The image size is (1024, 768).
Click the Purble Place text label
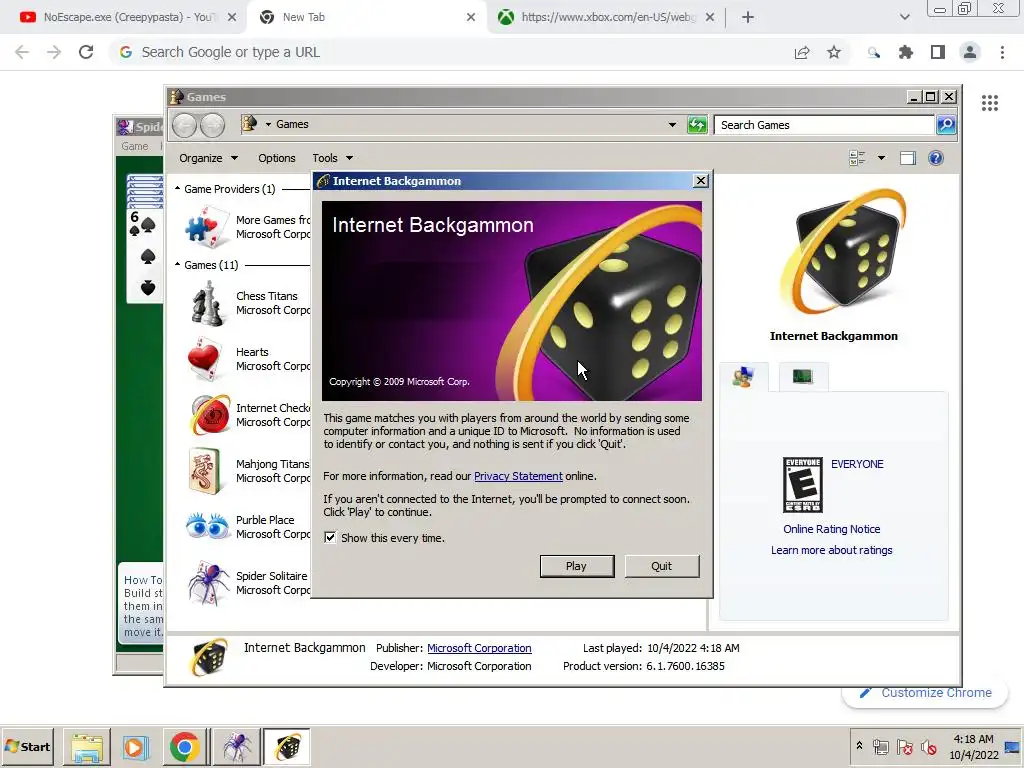[265, 520]
